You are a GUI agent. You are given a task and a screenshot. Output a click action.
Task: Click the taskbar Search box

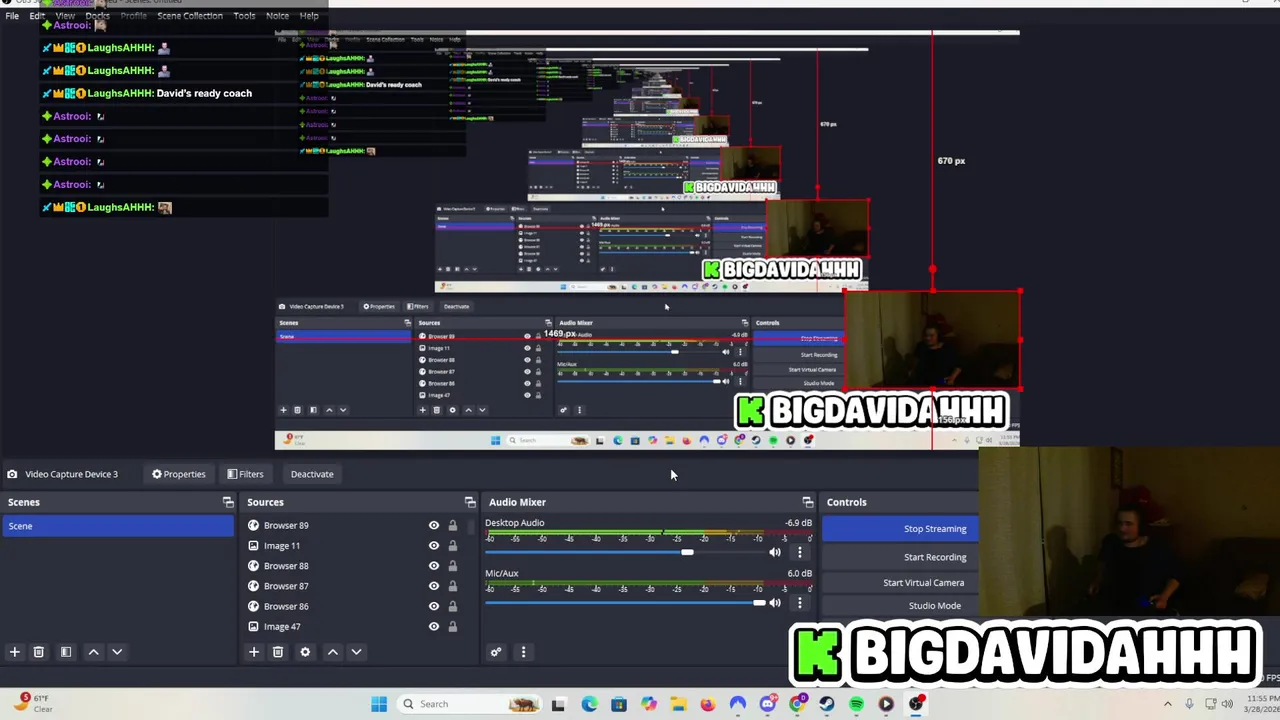[470, 704]
